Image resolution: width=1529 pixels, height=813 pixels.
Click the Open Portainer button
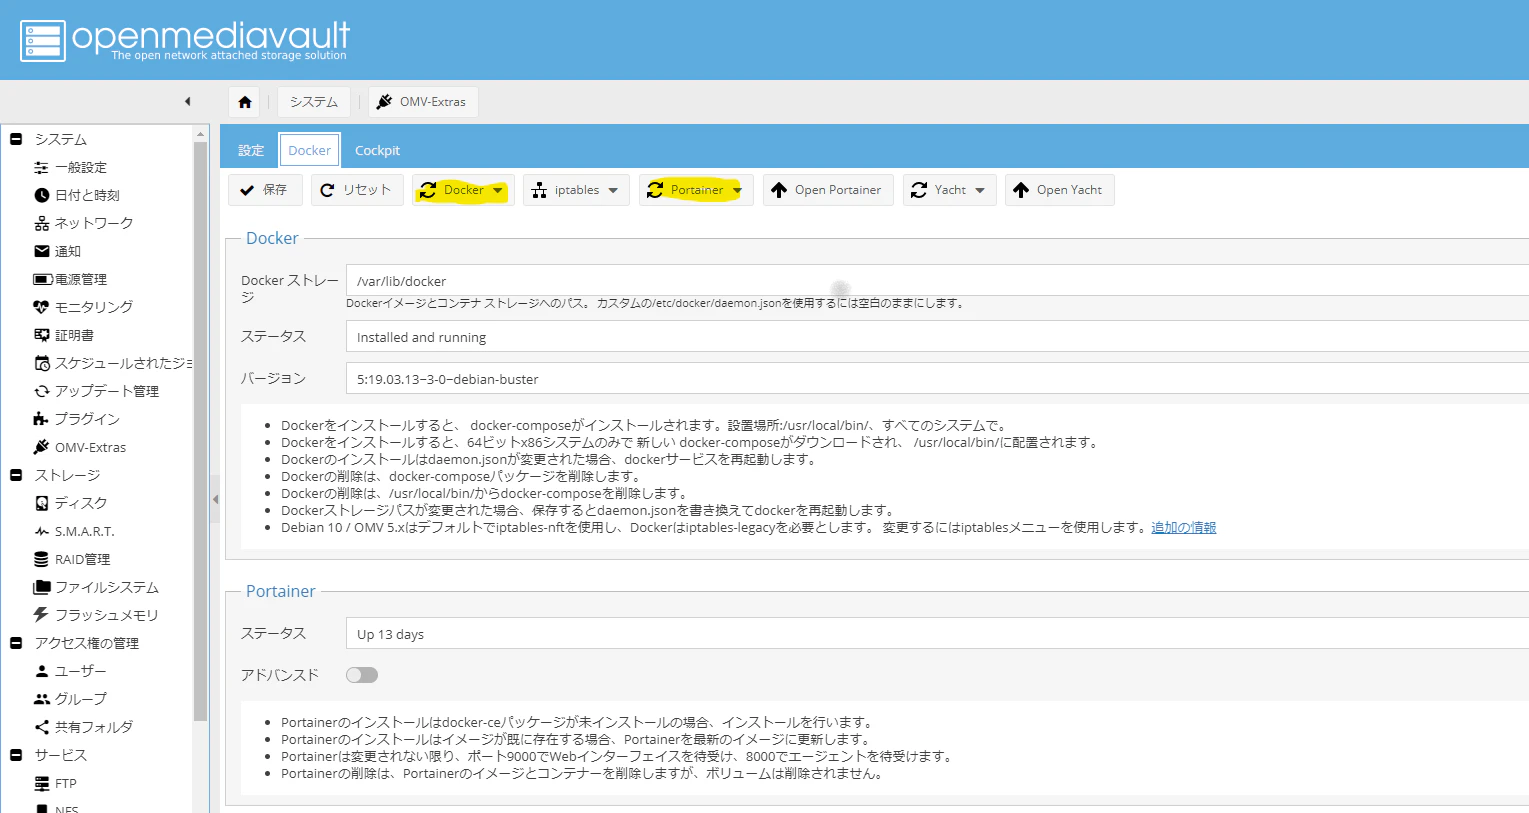pyautogui.click(x=828, y=190)
